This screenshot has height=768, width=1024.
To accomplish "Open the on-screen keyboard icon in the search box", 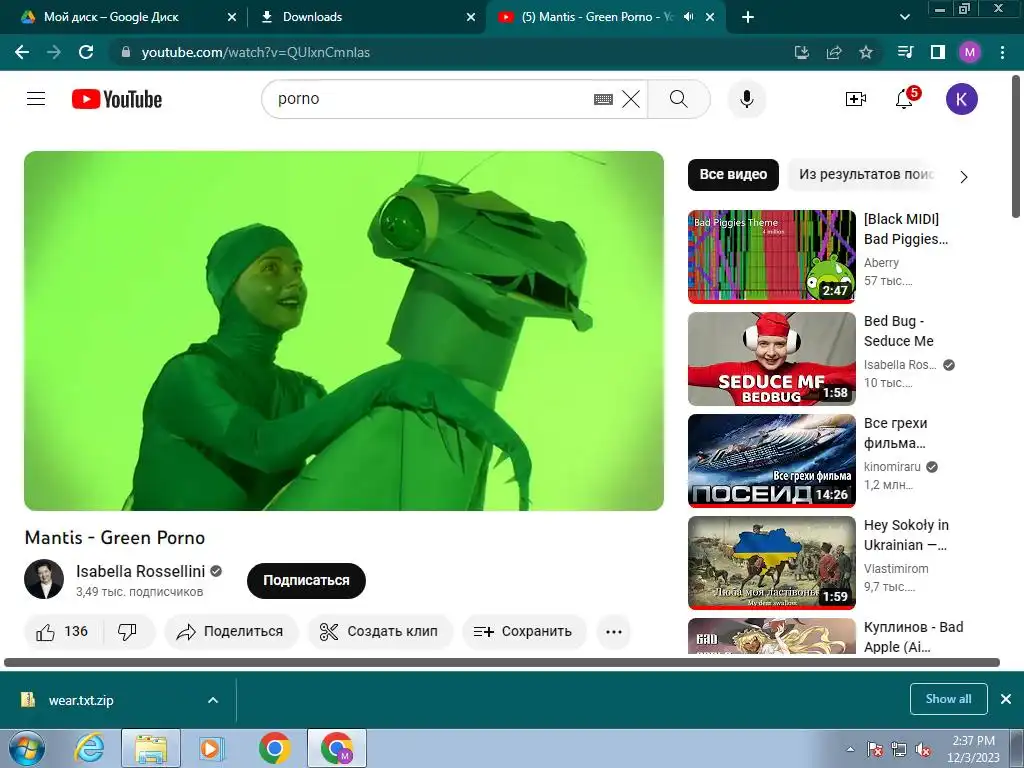I will click(x=603, y=99).
